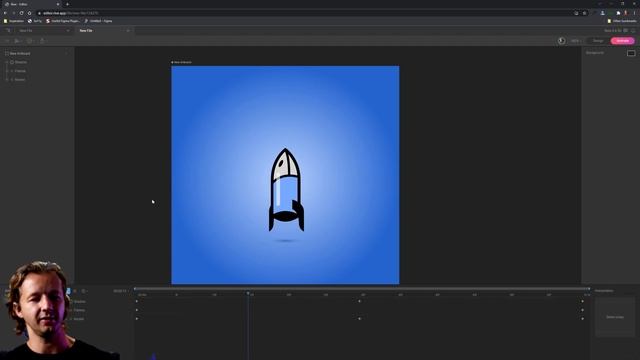The width and height of the screenshot is (640, 360).
Task: Click the timeline playhead handle
Action: point(248,293)
